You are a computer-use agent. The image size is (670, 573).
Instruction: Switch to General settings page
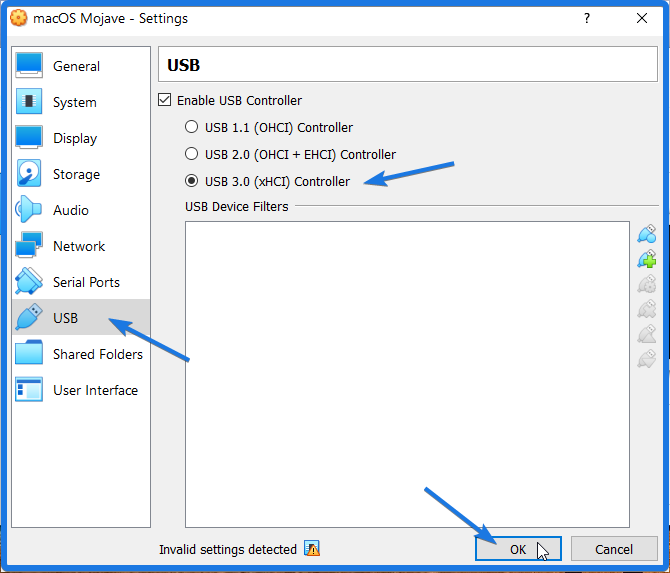pos(81,65)
